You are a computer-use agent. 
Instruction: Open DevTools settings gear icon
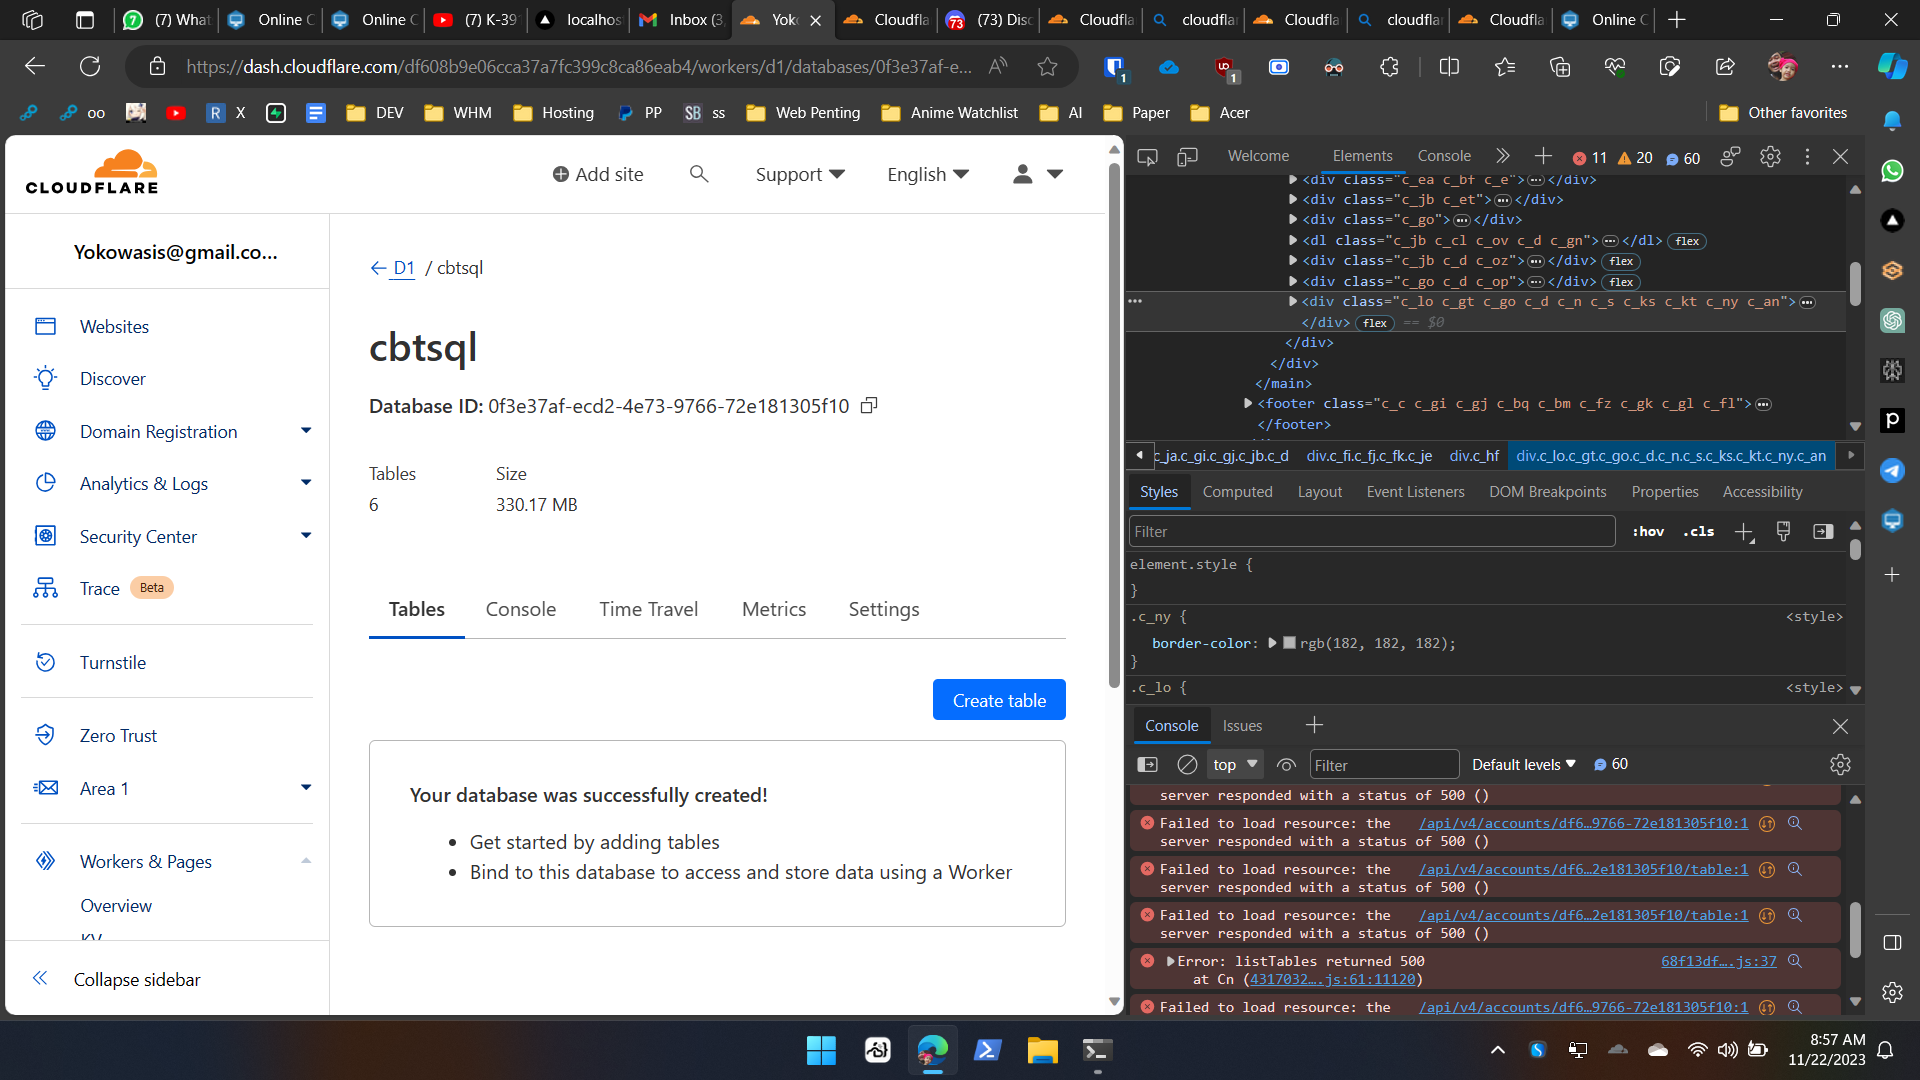pyautogui.click(x=1770, y=157)
